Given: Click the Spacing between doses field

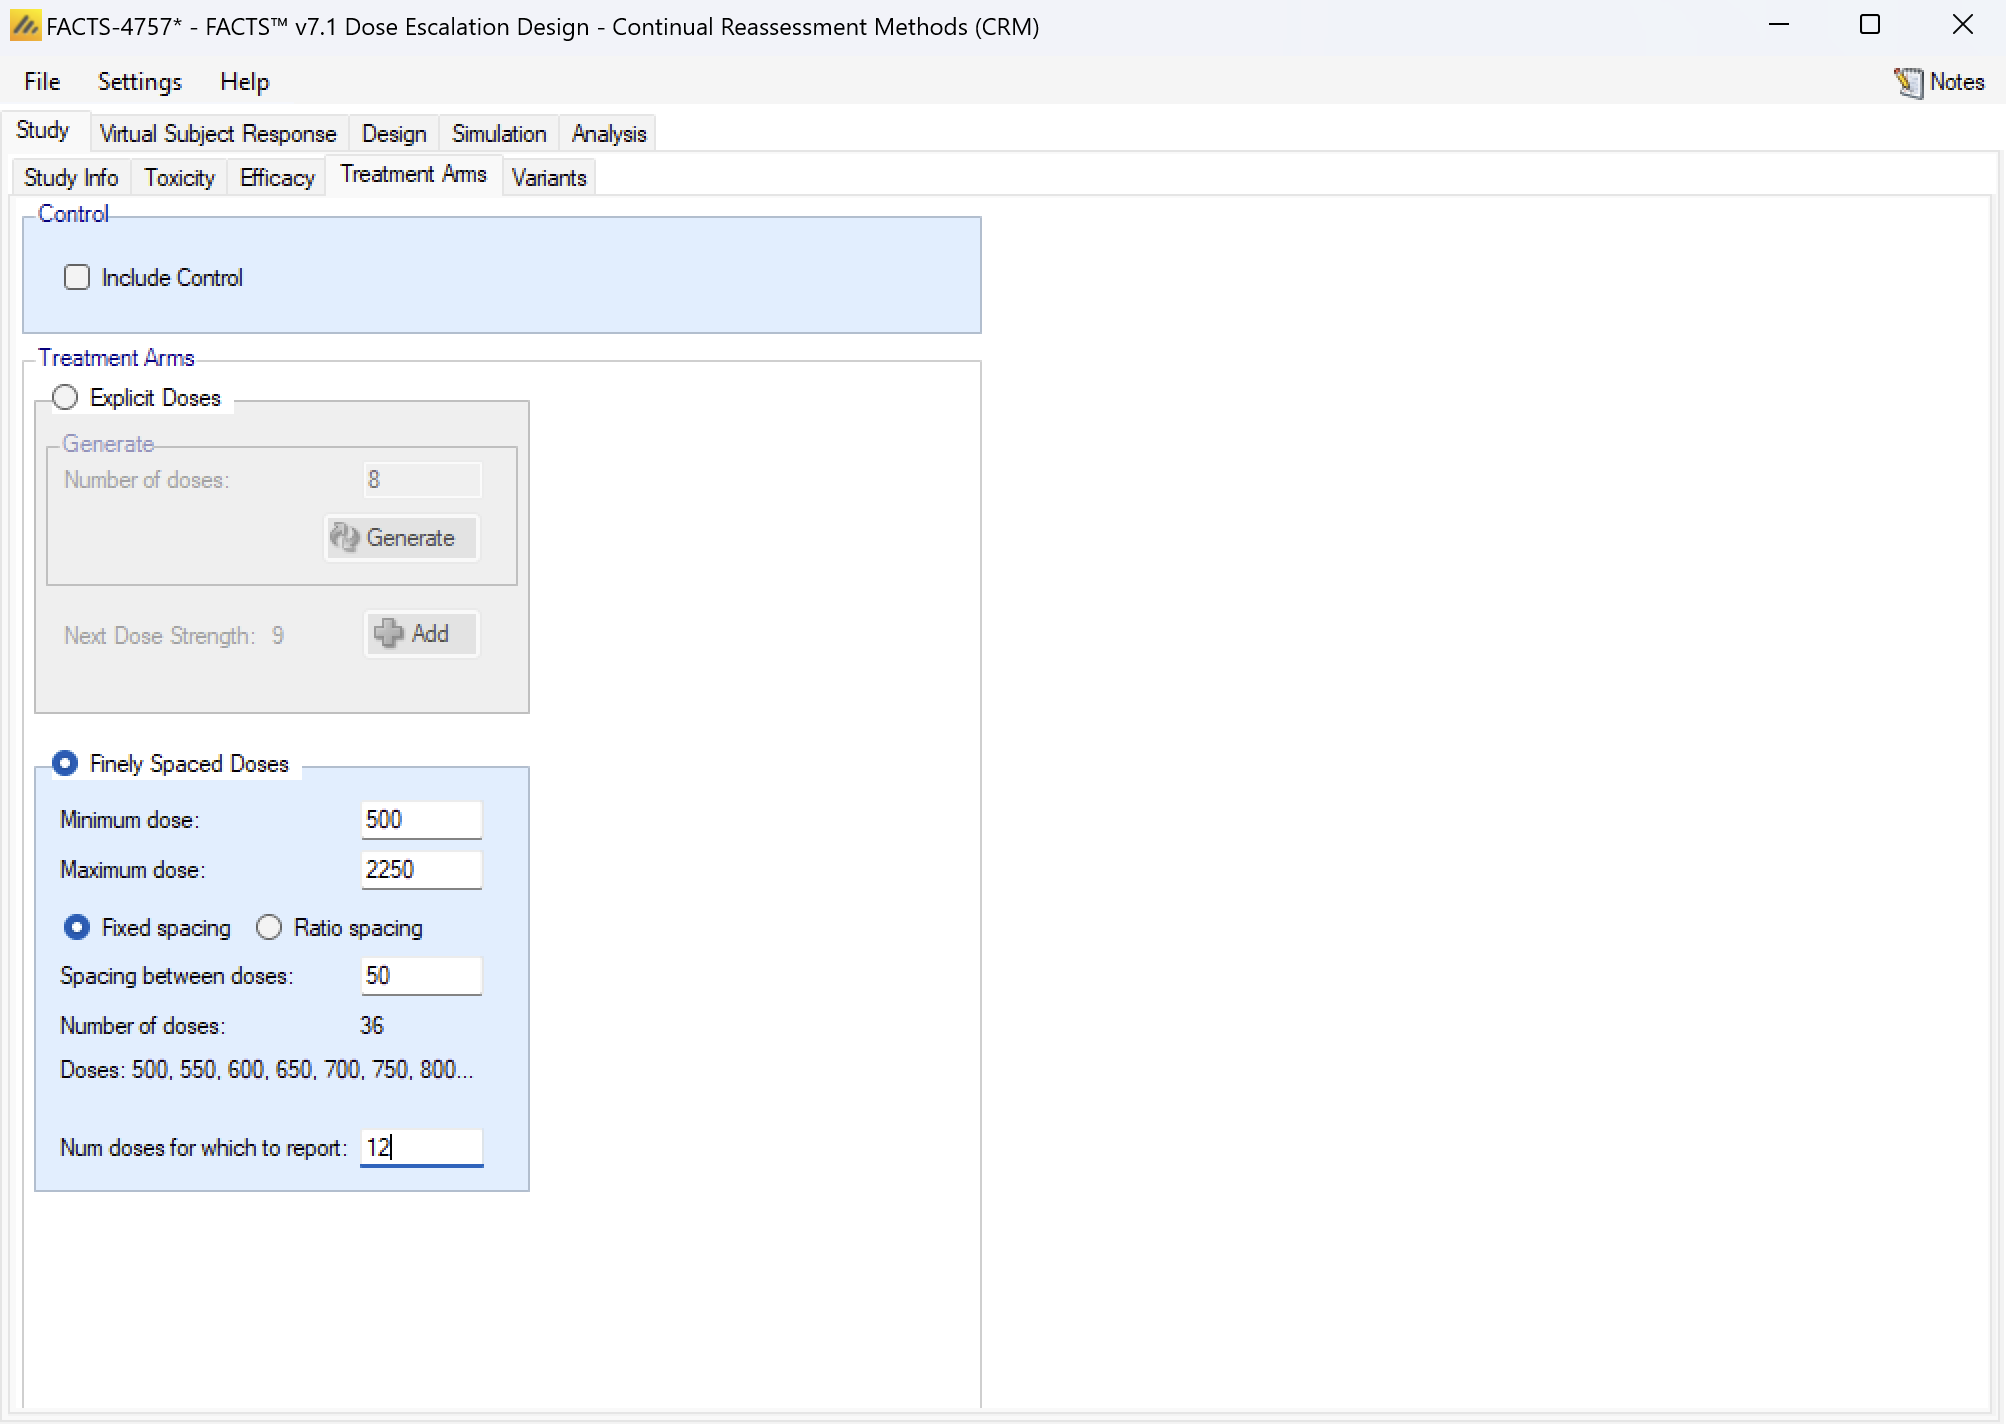Looking at the screenshot, I should coord(420,976).
